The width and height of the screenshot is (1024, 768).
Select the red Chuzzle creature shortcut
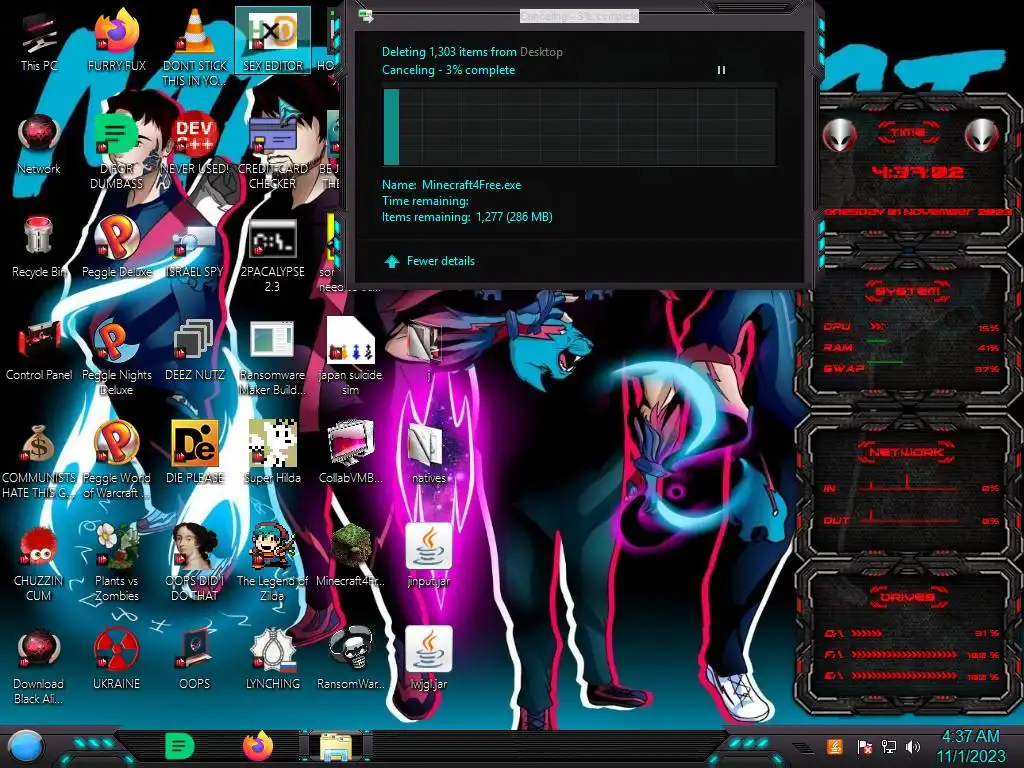tap(39, 563)
